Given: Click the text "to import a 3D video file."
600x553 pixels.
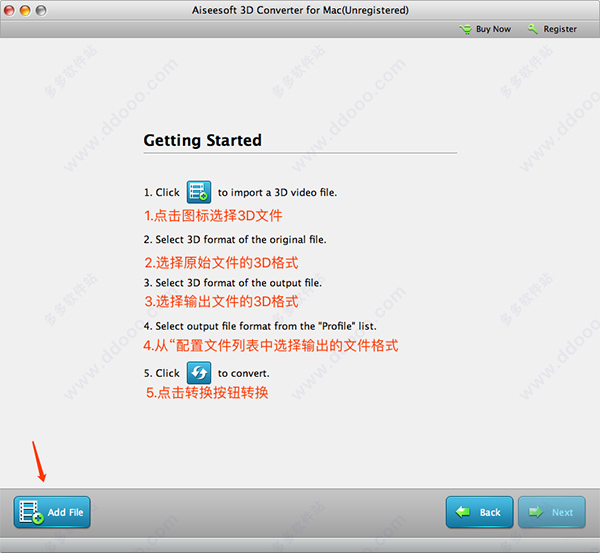Looking at the screenshot, I should click(277, 192).
